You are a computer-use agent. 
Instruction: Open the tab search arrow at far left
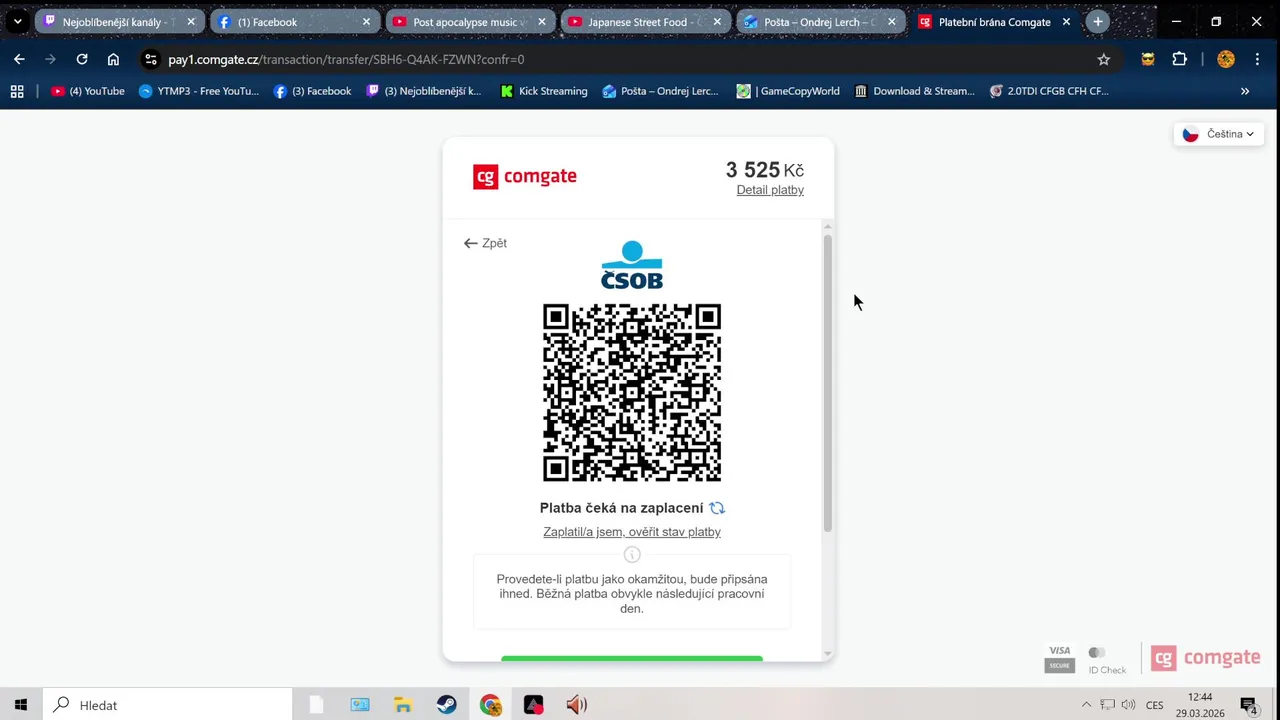pos(17,21)
